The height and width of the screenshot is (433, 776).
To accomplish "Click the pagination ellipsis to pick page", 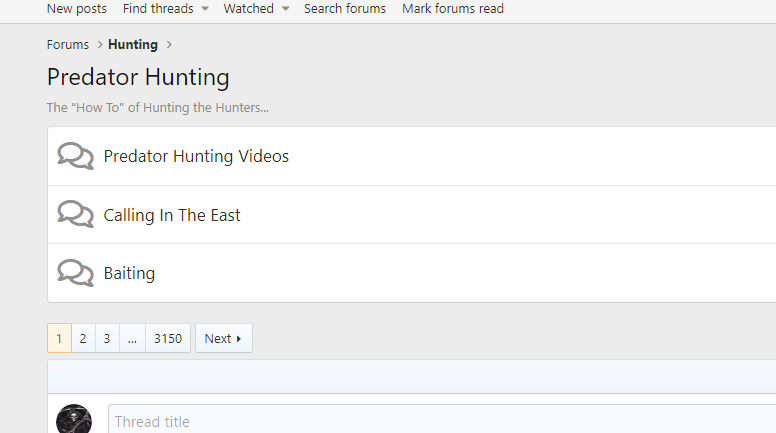I will tap(132, 339).
